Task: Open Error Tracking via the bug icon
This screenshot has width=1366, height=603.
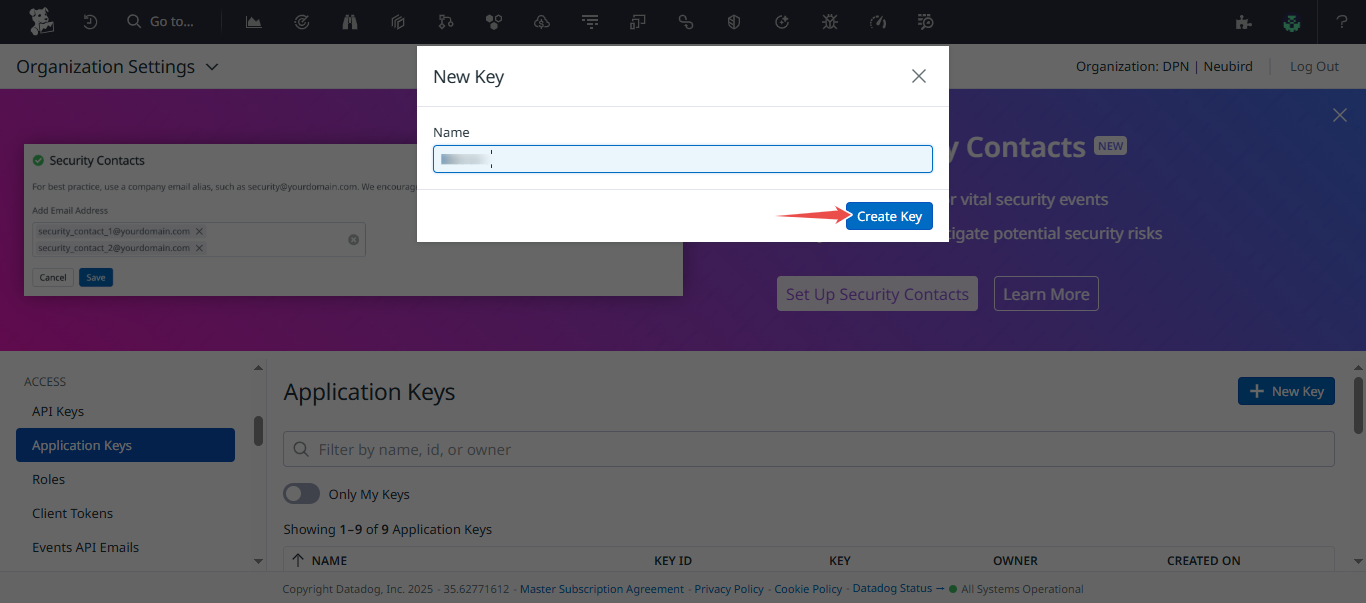Action: click(x=829, y=21)
